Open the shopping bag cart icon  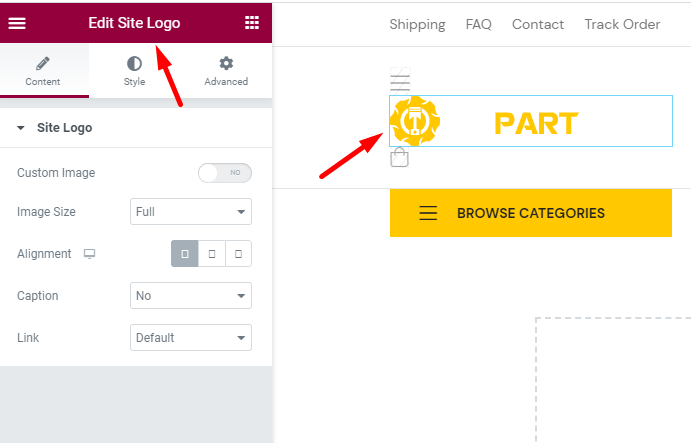(x=400, y=157)
